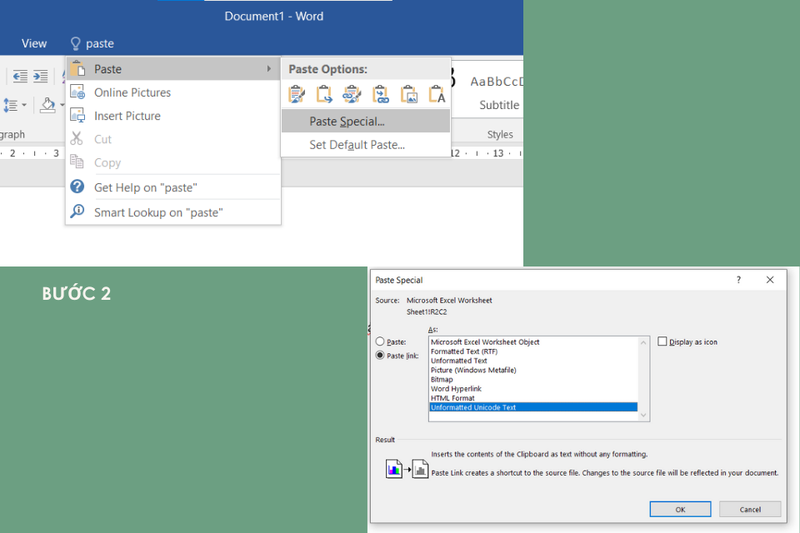Open the Shading color dropdown arrow

point(62,105)
